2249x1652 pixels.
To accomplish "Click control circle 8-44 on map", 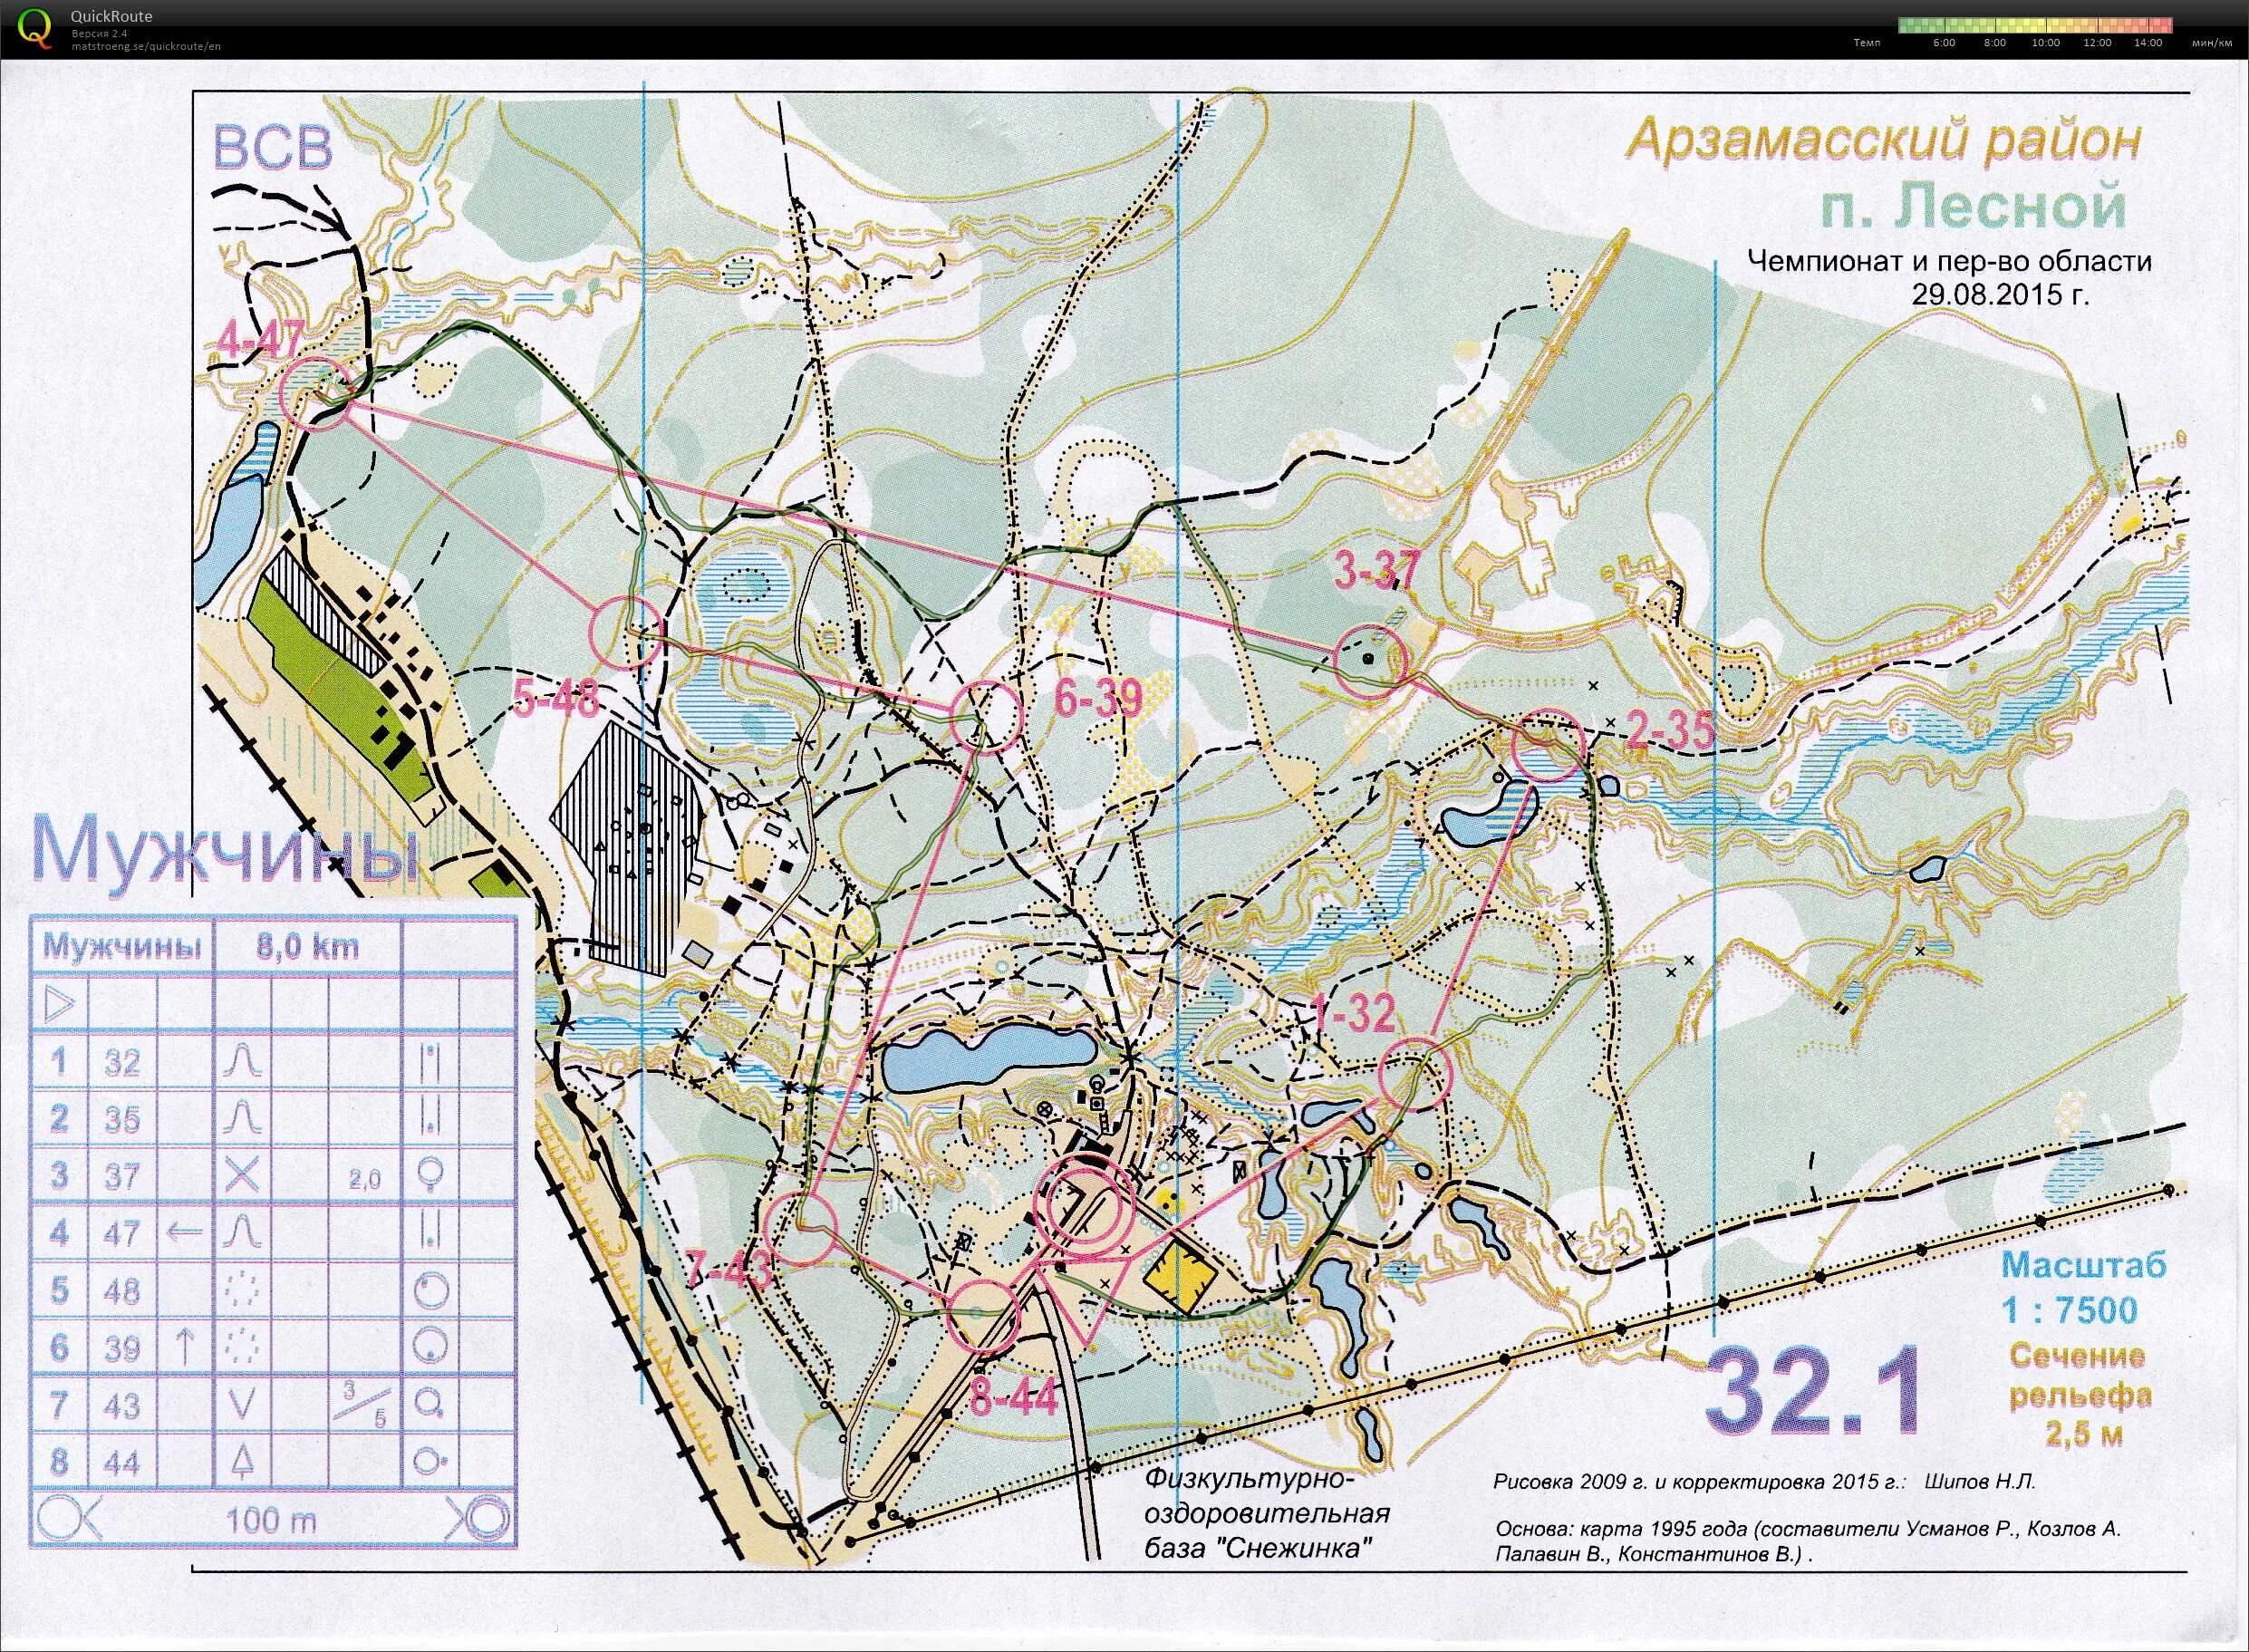I will 982,1315.
